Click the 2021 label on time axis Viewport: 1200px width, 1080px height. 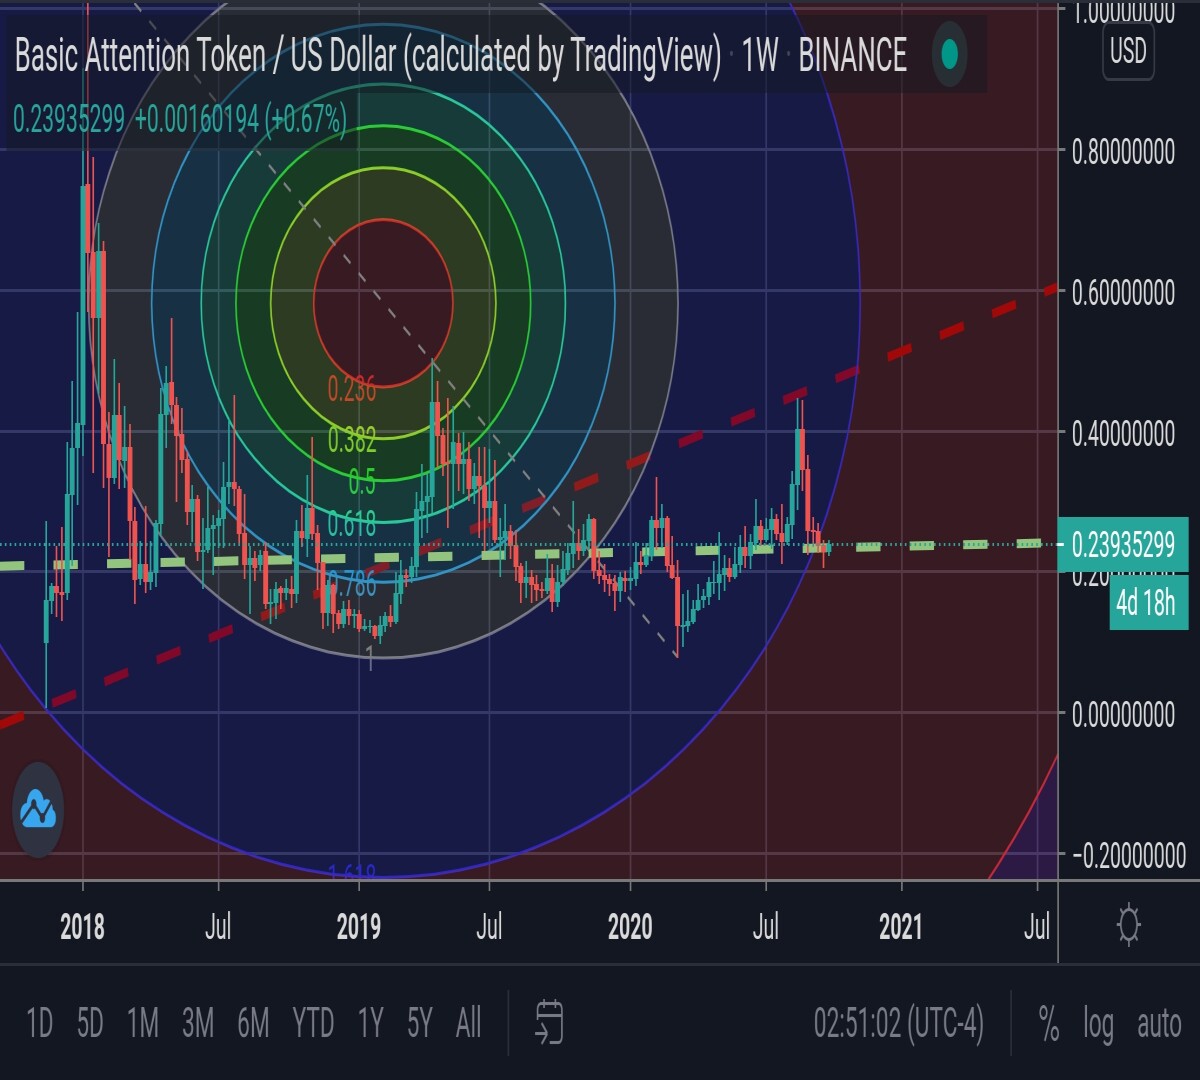[901, 927]
